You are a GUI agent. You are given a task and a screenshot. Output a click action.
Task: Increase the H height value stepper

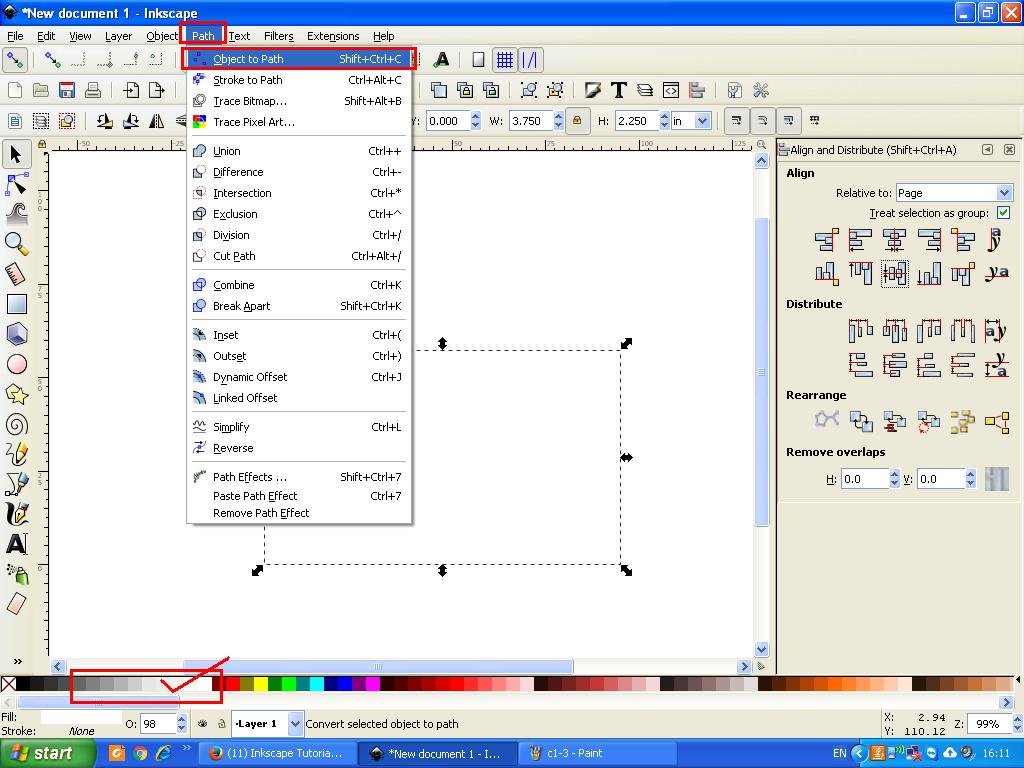(664, 116)
